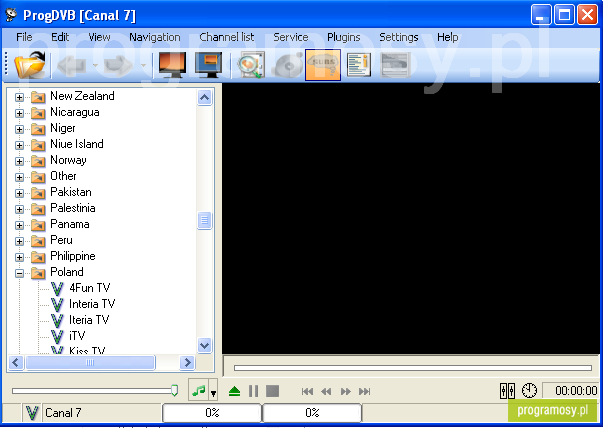Click the skip to previous button

pos(307,391)
